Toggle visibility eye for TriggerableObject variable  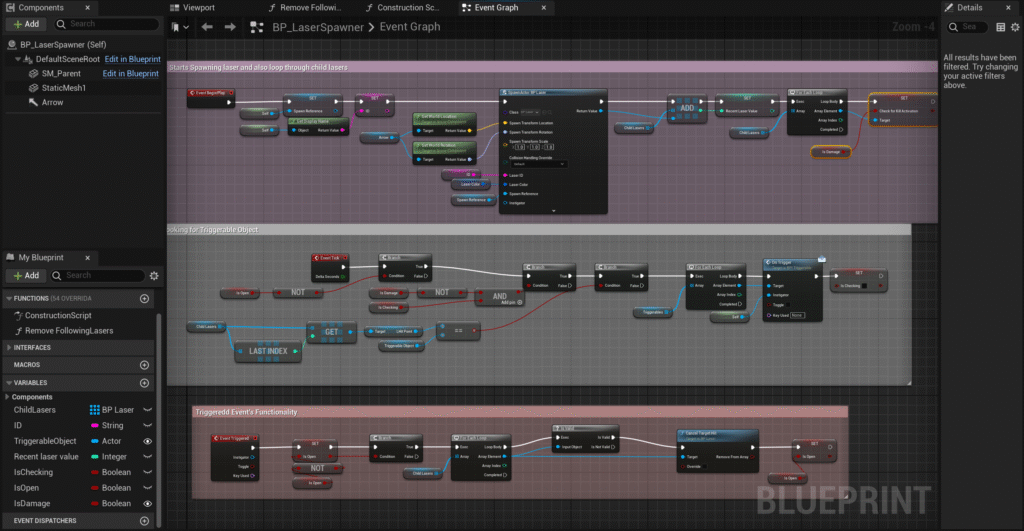point(148,442)
